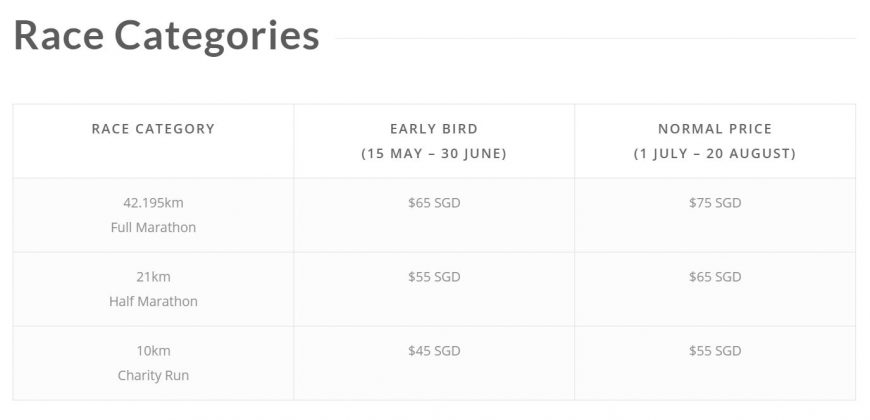Click the 21km distance text

[x=153, y=277]
